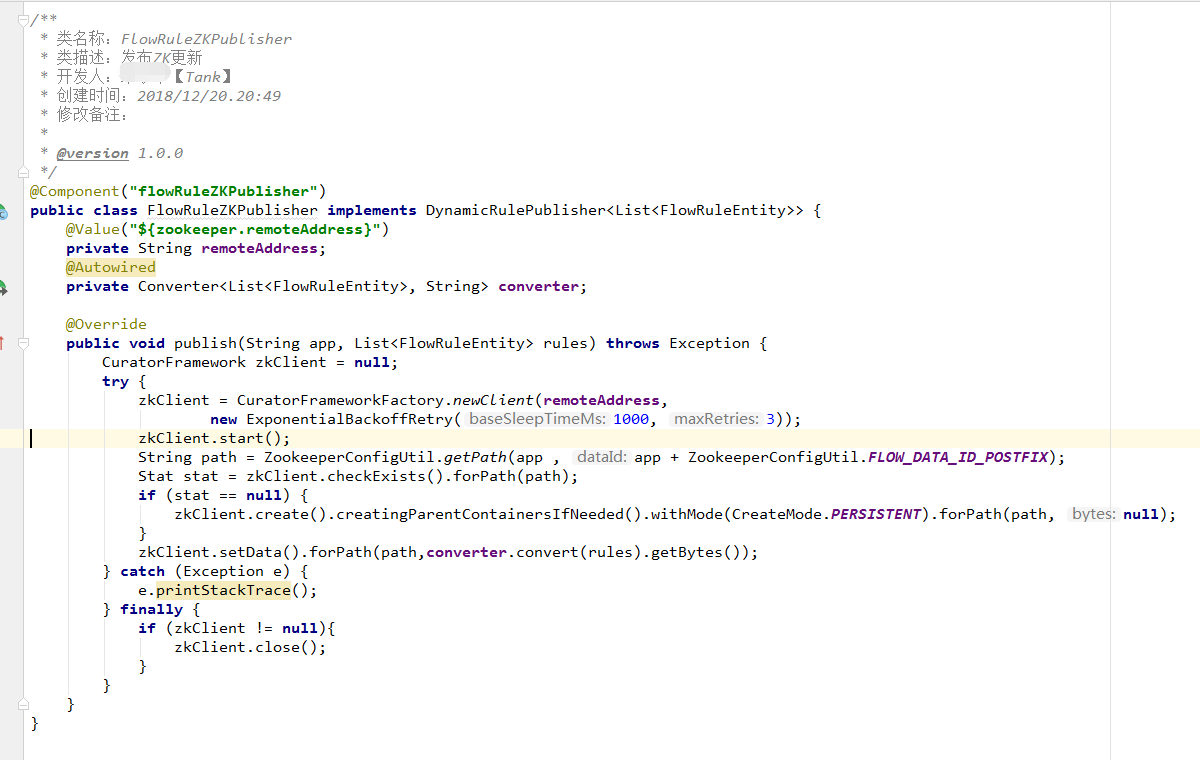The image size is (1200, 760).
Task: Click the bytes: parameter hint
Action: (1093, 514)
